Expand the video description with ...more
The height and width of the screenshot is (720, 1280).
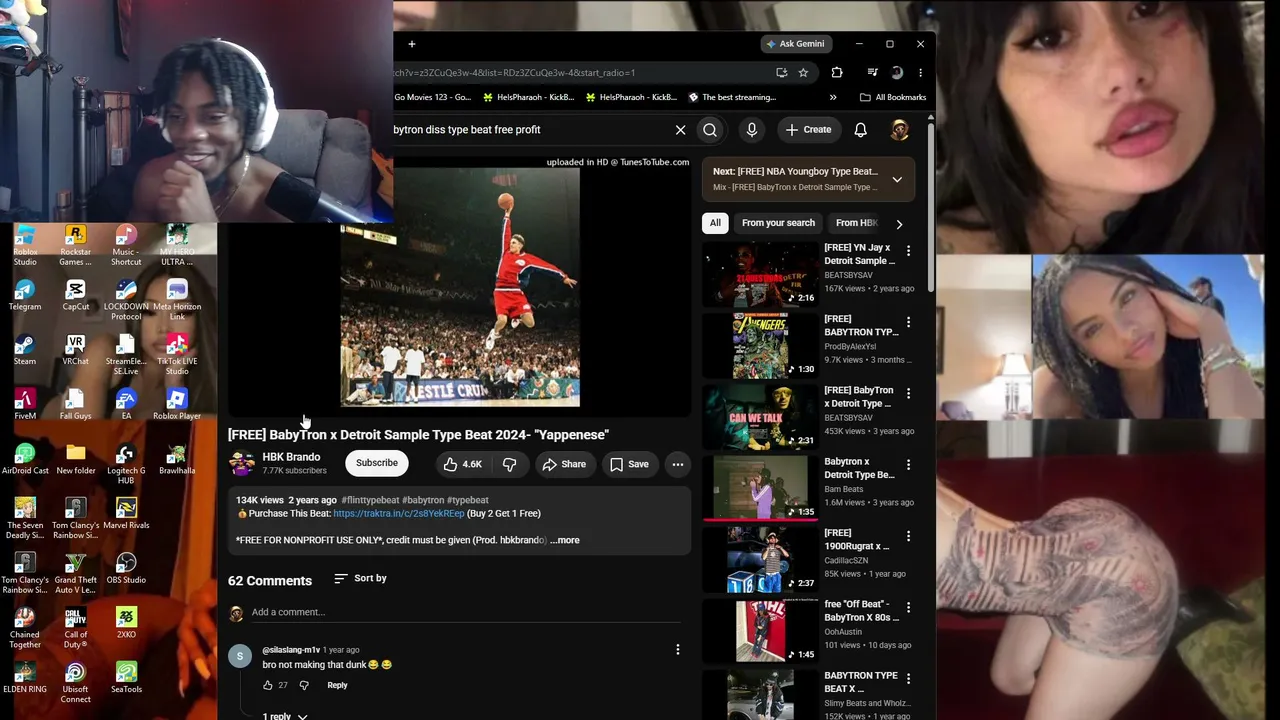pos(565,540)
